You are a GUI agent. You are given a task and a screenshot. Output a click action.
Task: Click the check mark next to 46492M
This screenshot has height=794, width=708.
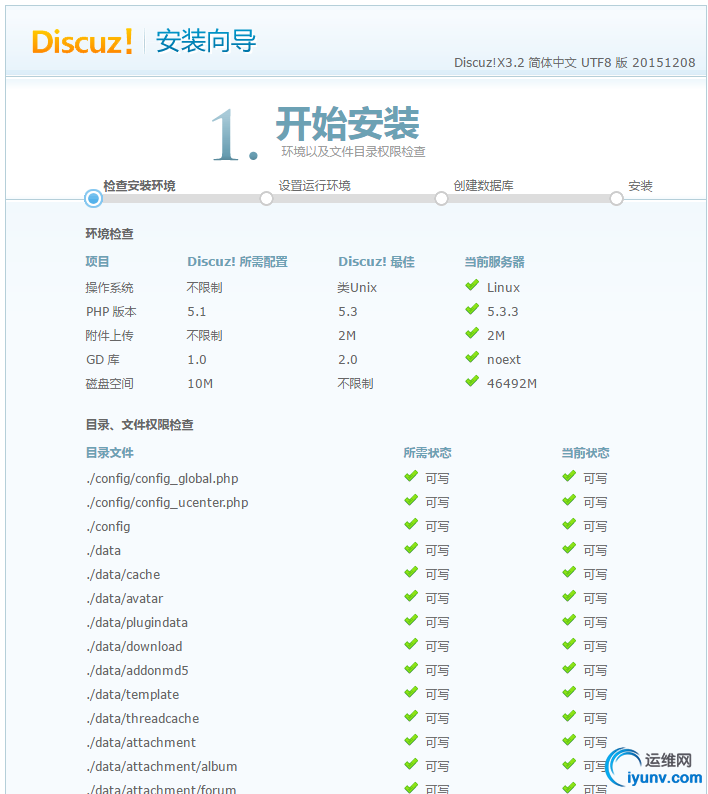(x=472, y=381)
